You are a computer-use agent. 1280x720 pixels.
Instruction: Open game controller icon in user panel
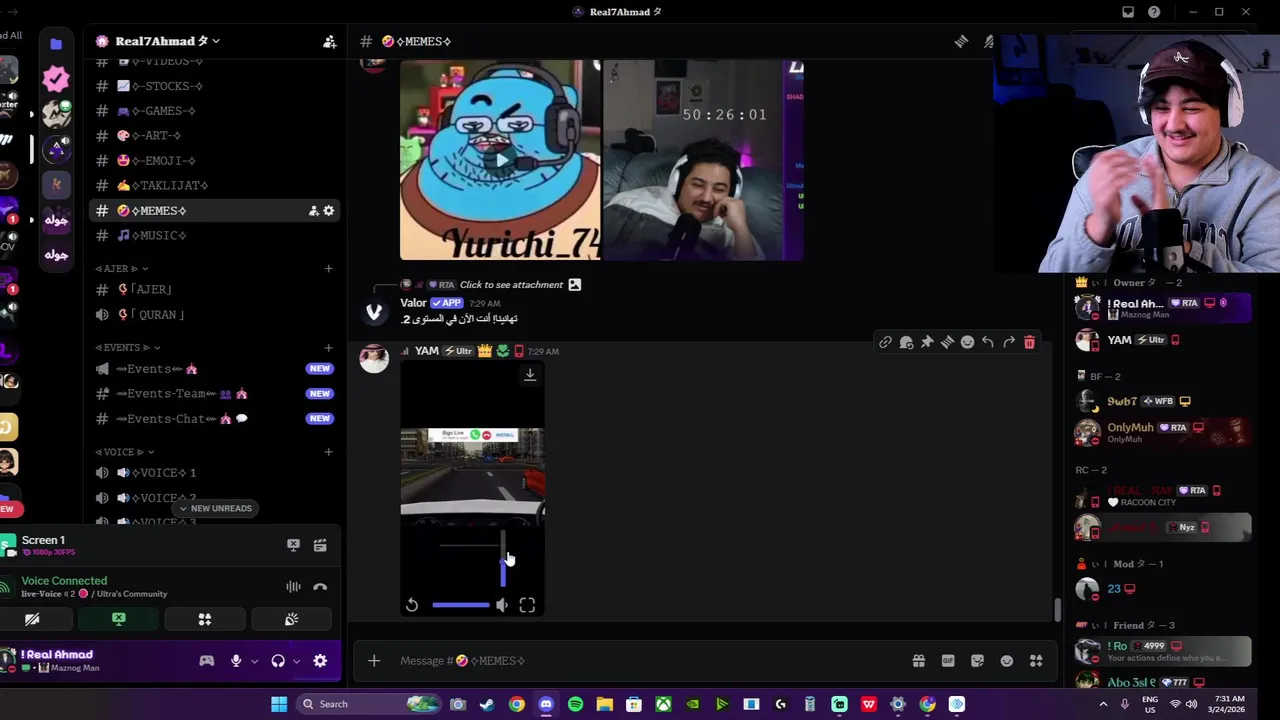[207, 660]
